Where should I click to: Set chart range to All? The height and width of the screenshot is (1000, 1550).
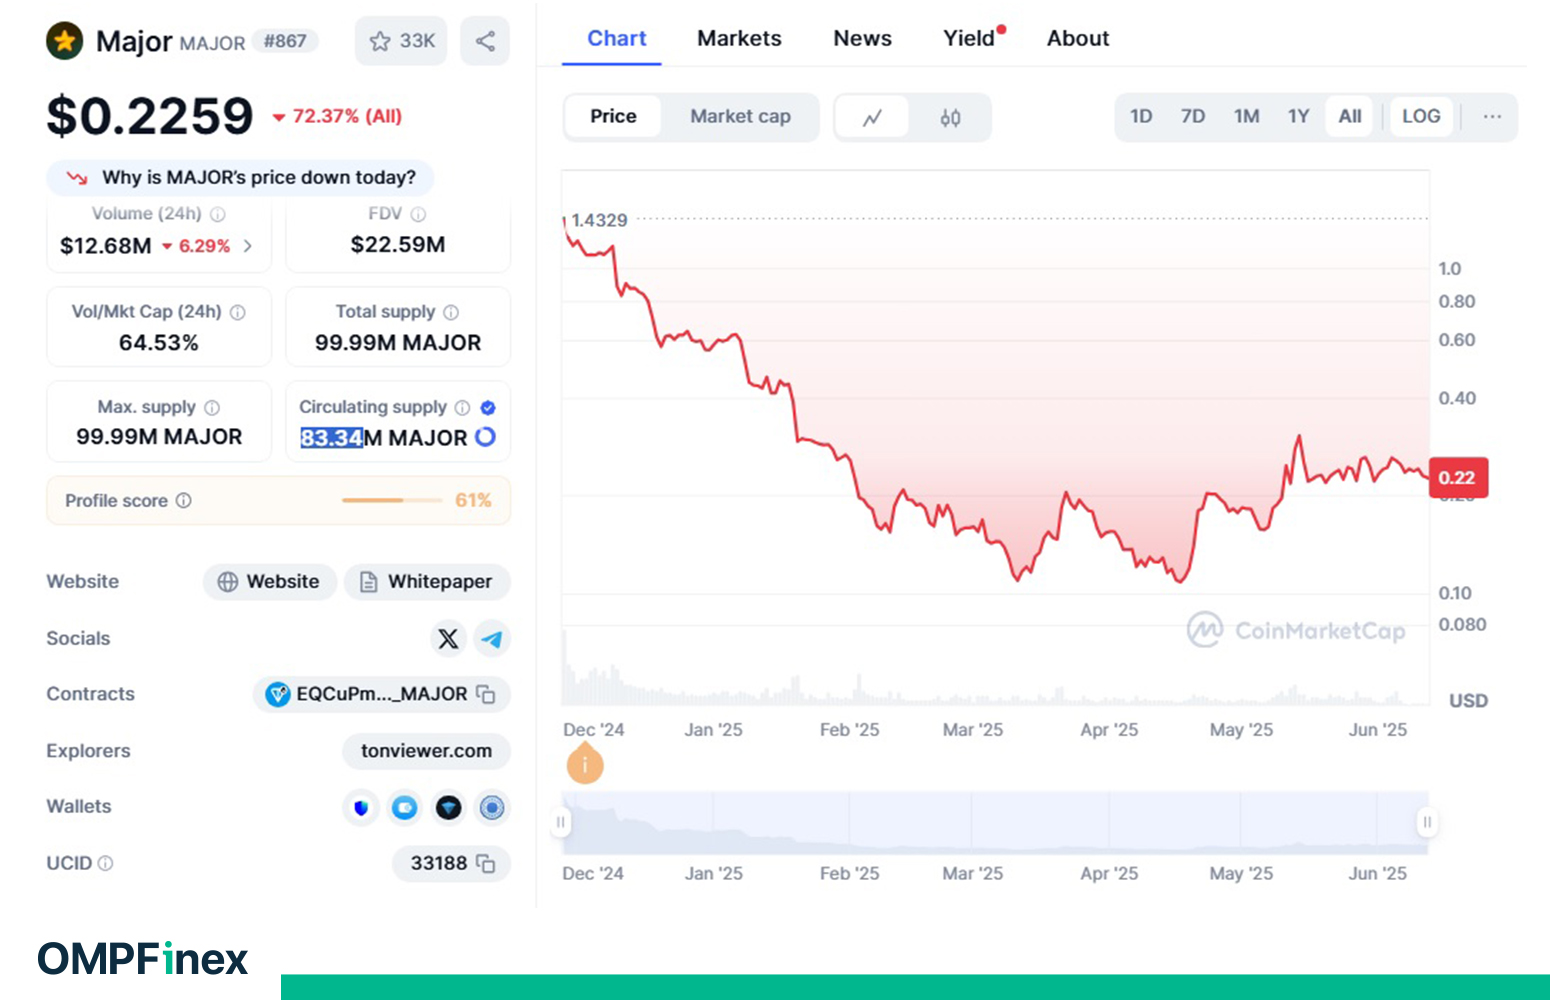click(x=1350, y=116)
